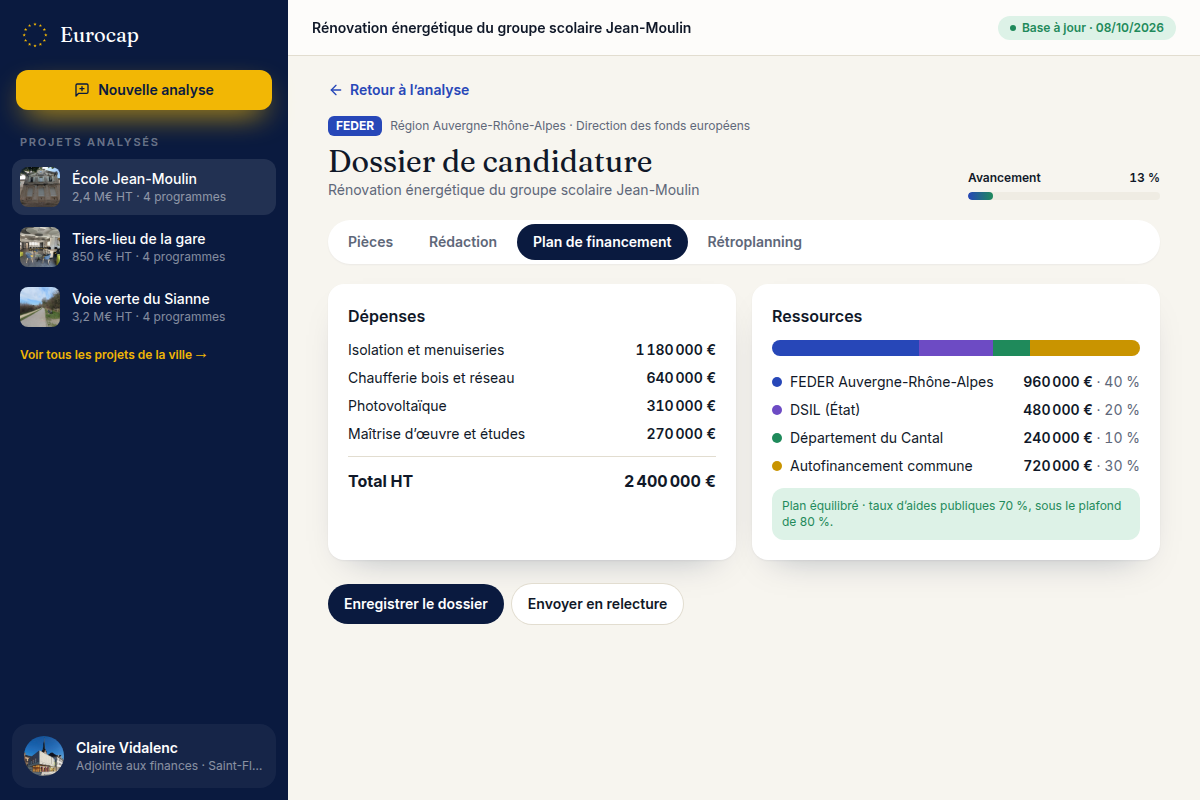The height and width of the screenshot is (800, 1200).
Task: Click the green Cantal segment of the resources bar
Action: (1011, 348)
